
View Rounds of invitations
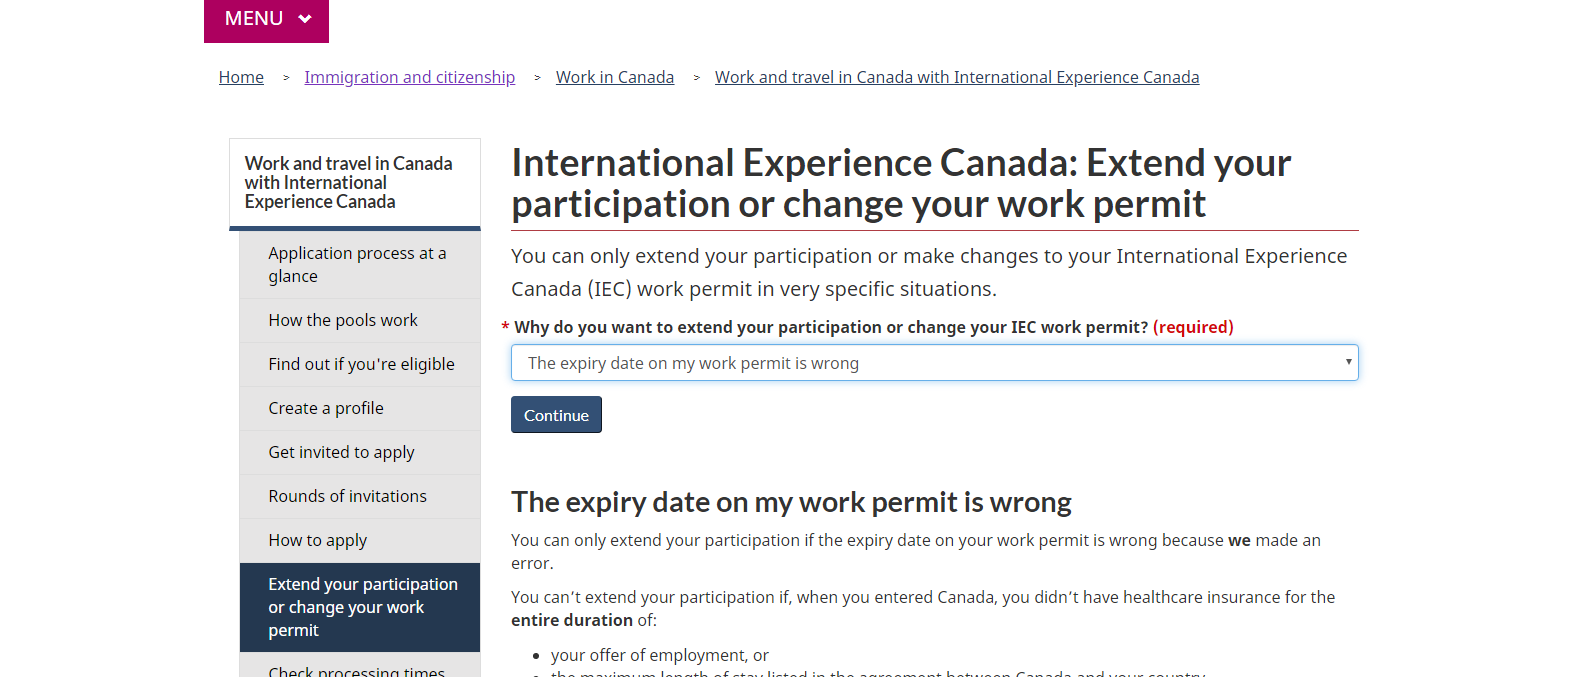(x=360, y=496)
